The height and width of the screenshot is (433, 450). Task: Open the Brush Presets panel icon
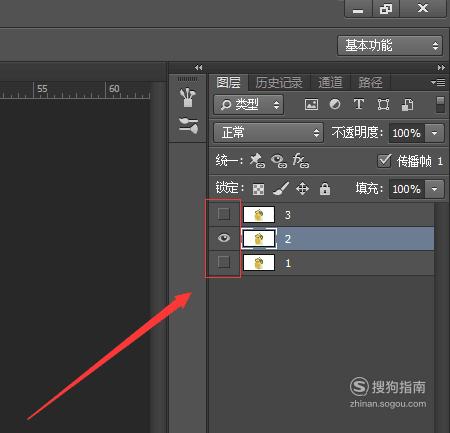(188, 126)
